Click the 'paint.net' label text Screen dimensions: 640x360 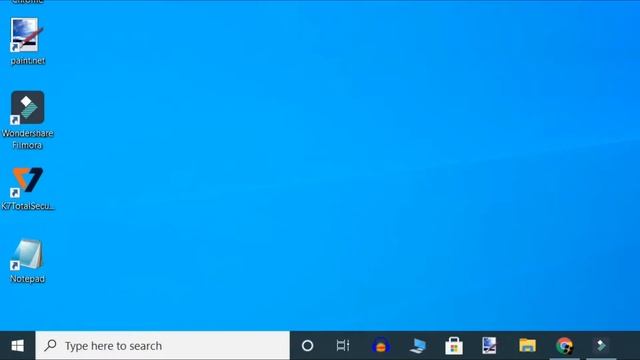(28, 61)
